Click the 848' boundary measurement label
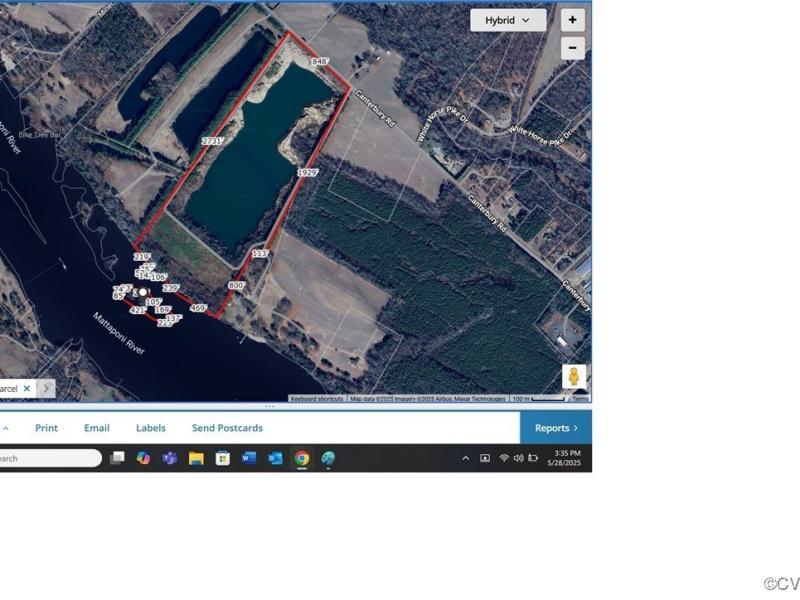Viewport: 800px width, 600px height. (x=319, y=61)
